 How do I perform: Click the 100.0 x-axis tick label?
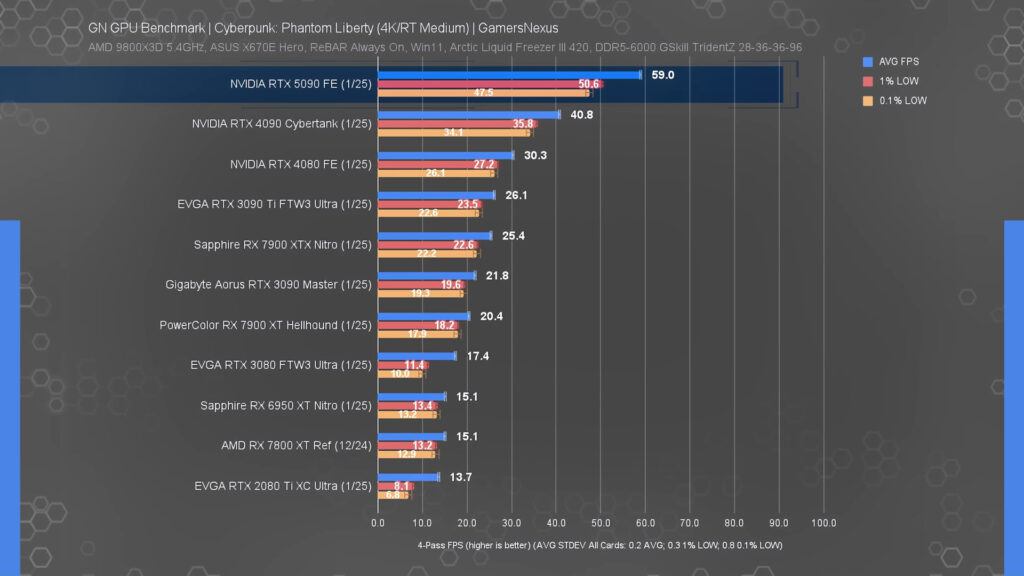click(x=824, y=523)
